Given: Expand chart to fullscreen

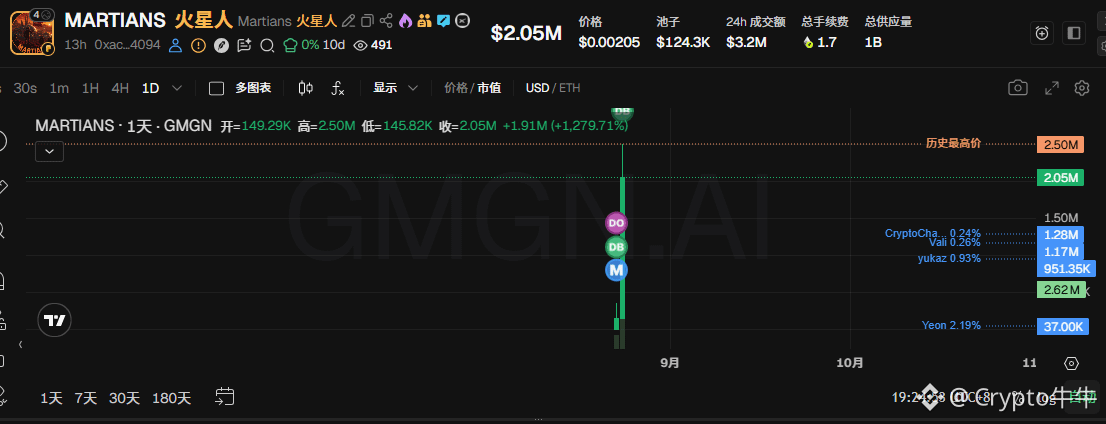Looking at the screenshot, I should pyautogui.click(x=1052, y=87).
